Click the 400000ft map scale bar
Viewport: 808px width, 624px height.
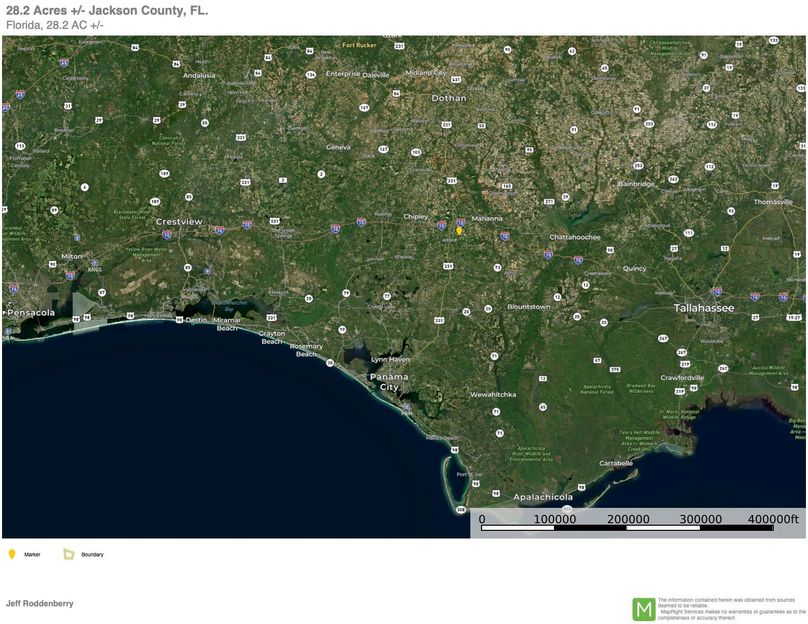click(640, 521)
